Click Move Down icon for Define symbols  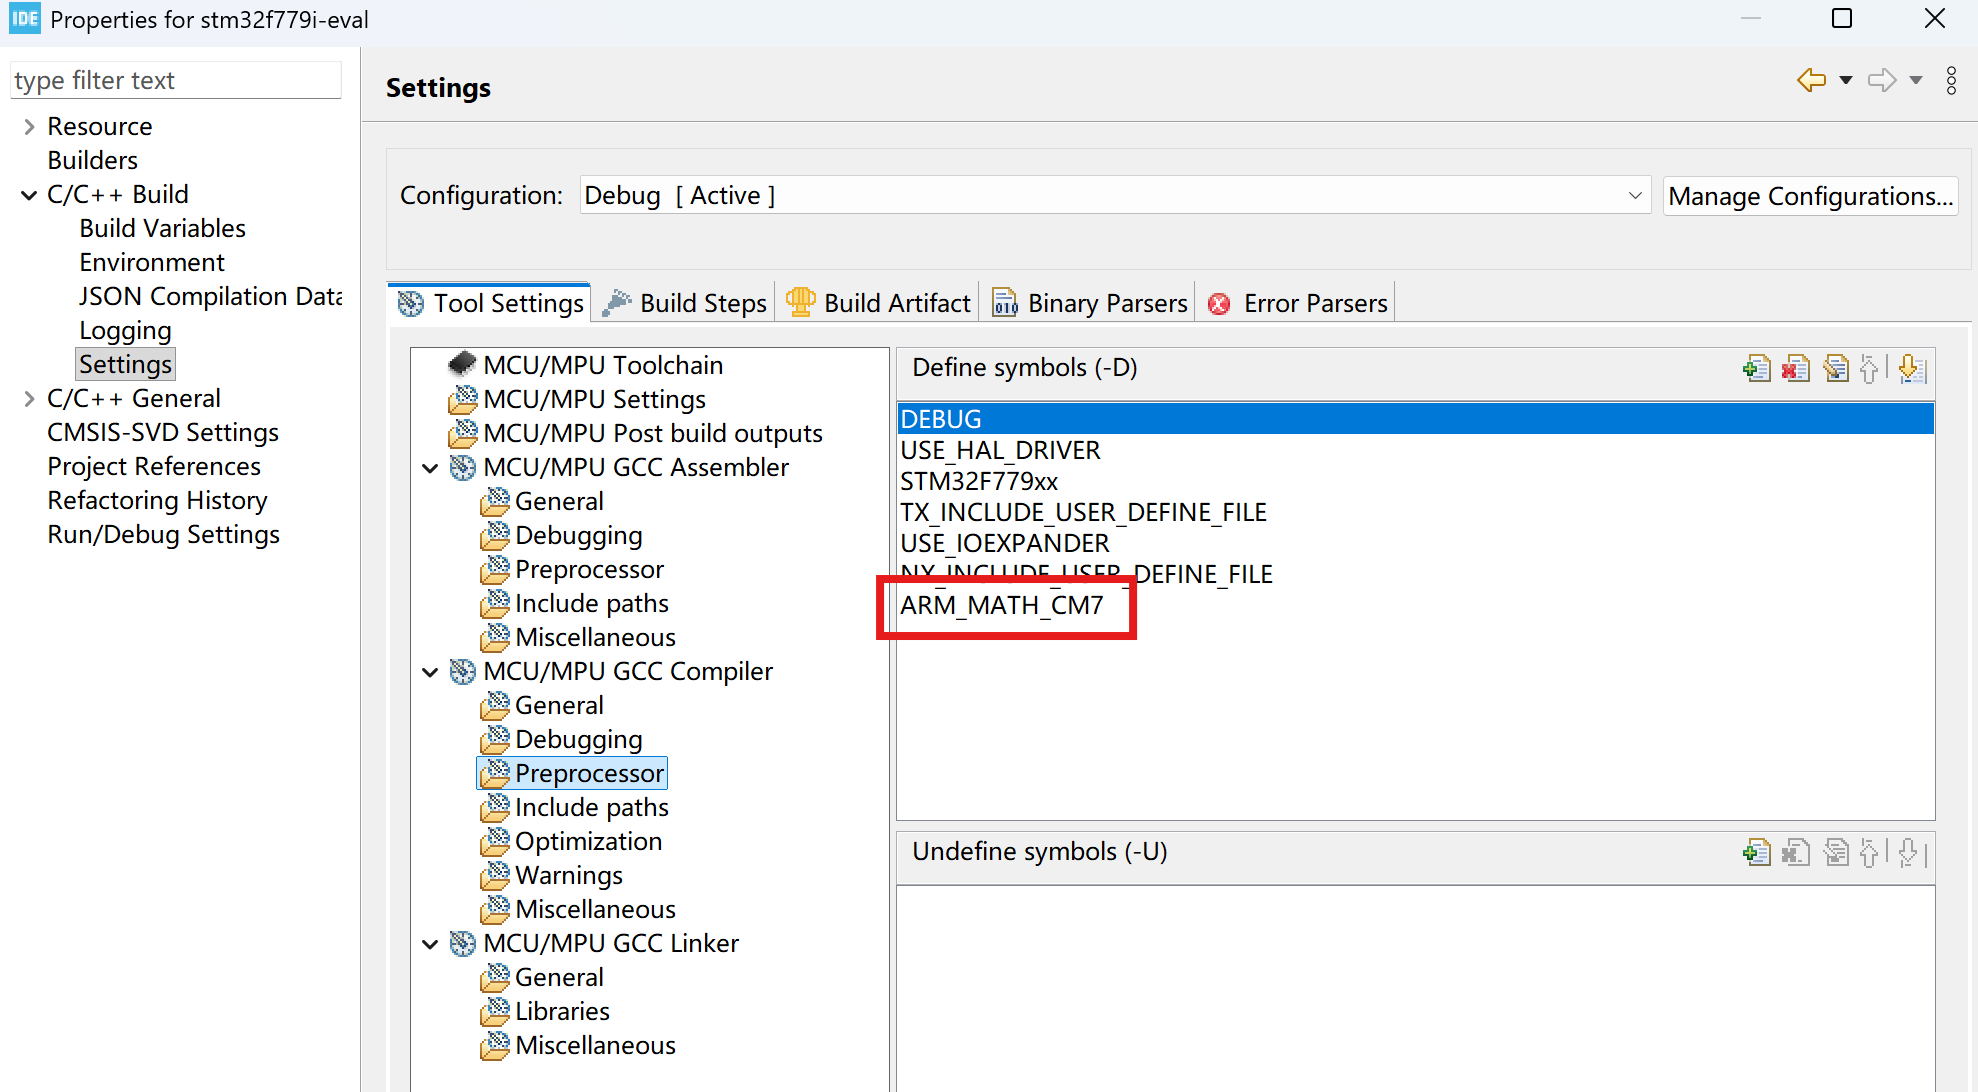(x=1911, y=369)
